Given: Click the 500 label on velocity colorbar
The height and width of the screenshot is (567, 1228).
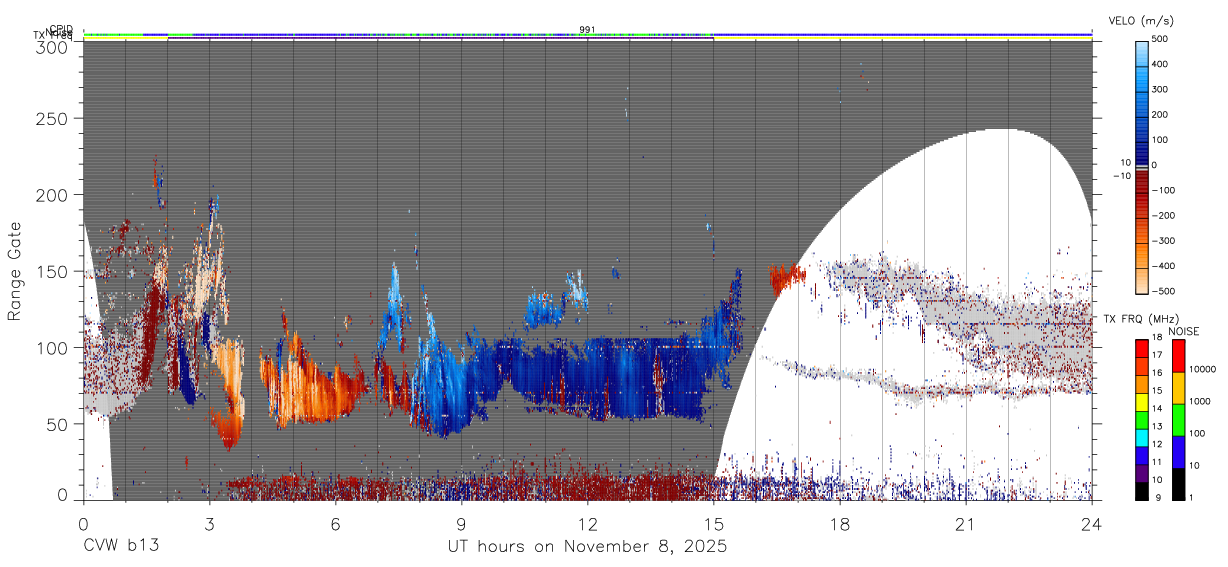Looking at the screenshot, I should point(1162,39).
